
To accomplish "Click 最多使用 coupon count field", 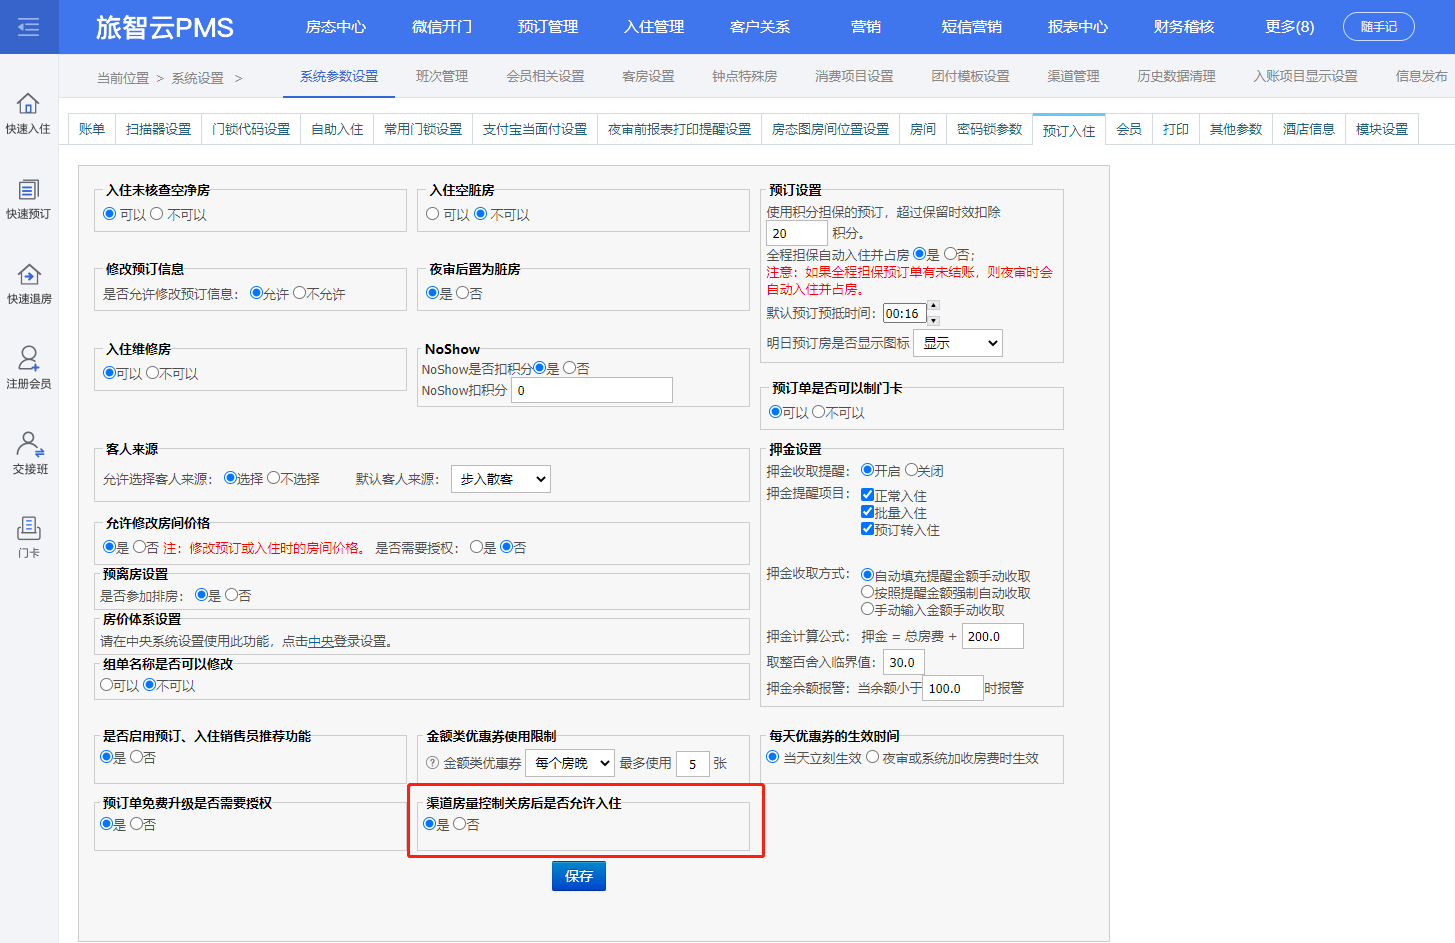I will coord(693,764).
